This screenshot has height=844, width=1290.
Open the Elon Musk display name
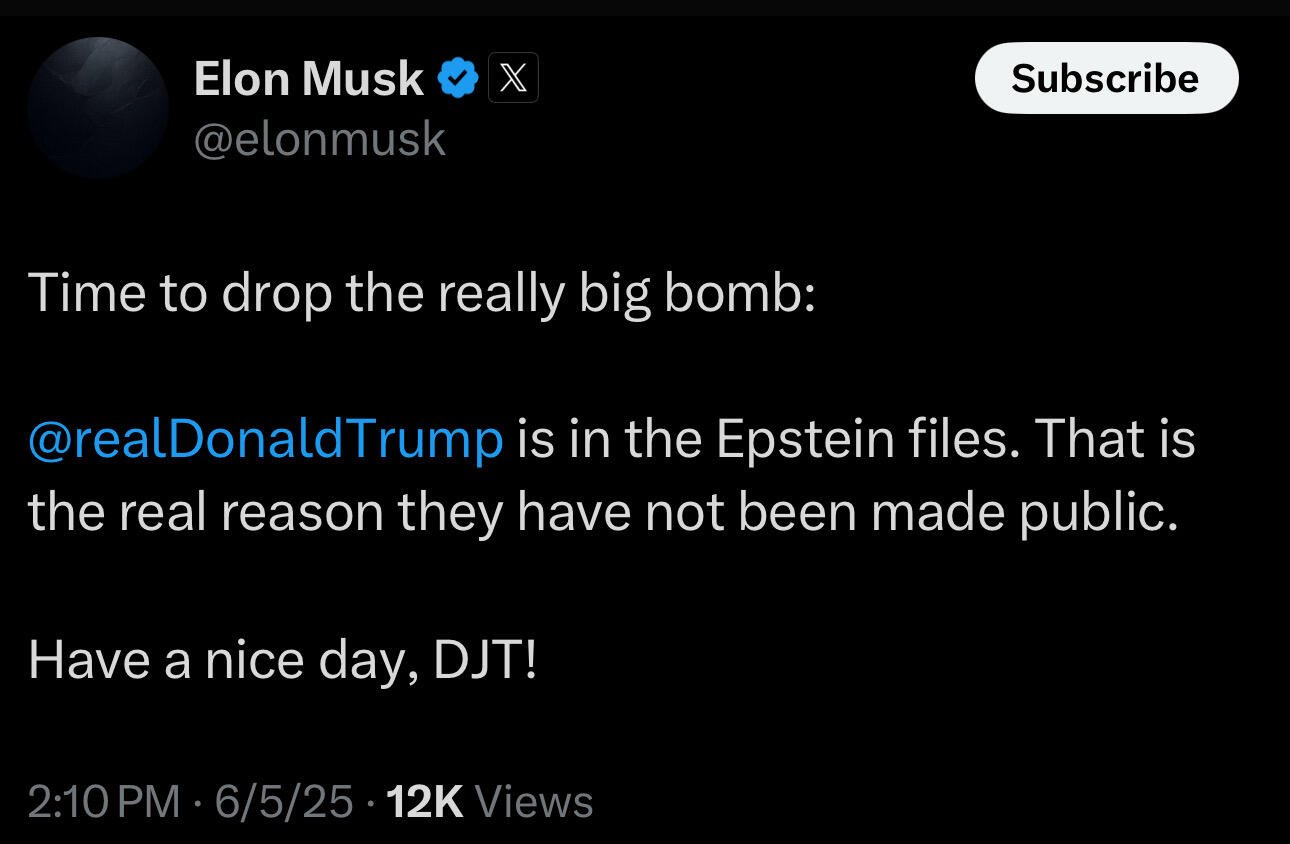[x=309, y=79]
